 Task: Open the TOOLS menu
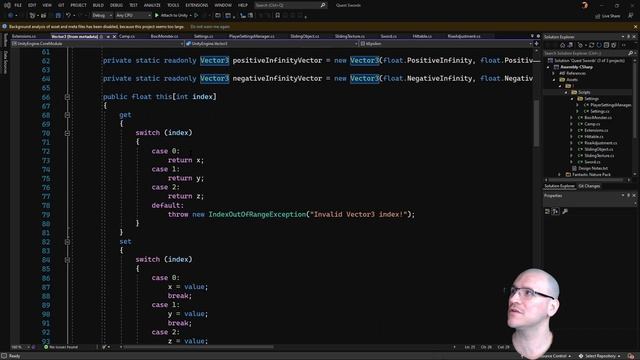point(173,5)
